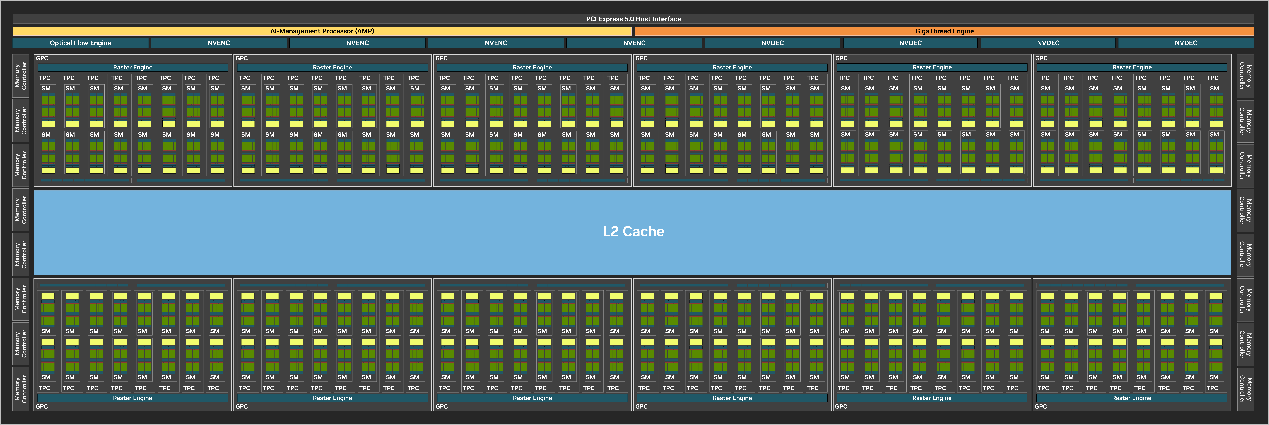Select the Raster Engine in the bottom-left GPC
Image resolution: width=1269 pixels, height=425 pixels.
[133, 397]
